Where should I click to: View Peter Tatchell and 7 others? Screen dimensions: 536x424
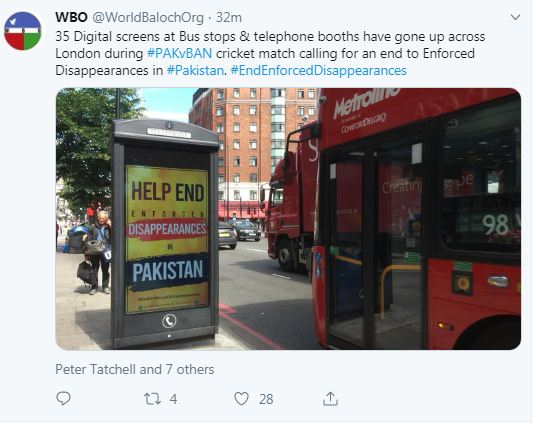click(135, 369)
